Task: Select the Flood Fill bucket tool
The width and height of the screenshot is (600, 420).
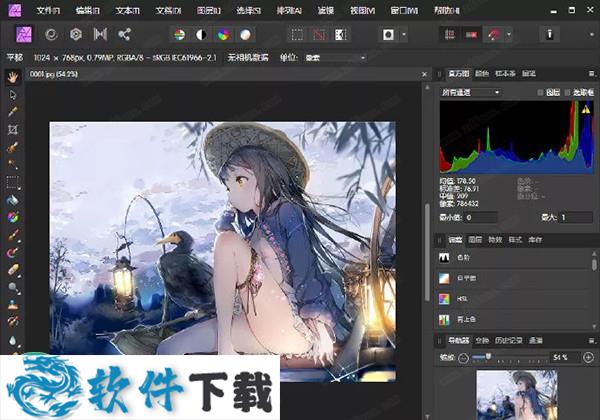Action: click(13, 200)
